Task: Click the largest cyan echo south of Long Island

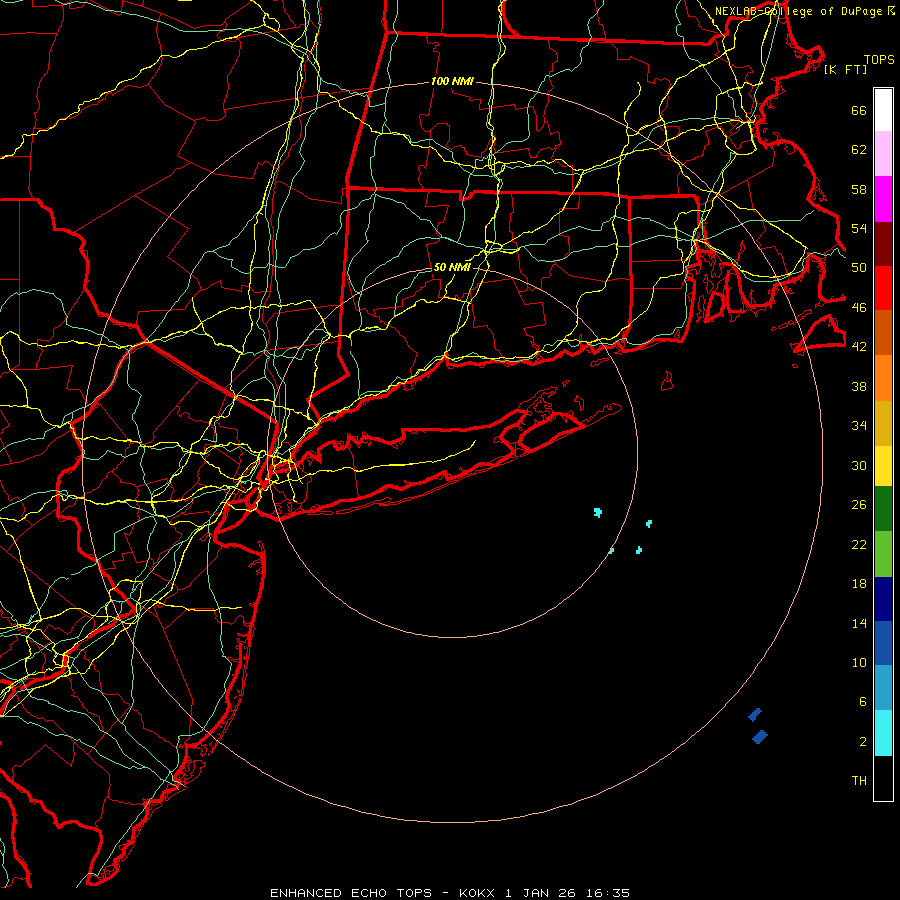Action: (x=598, y=512)
